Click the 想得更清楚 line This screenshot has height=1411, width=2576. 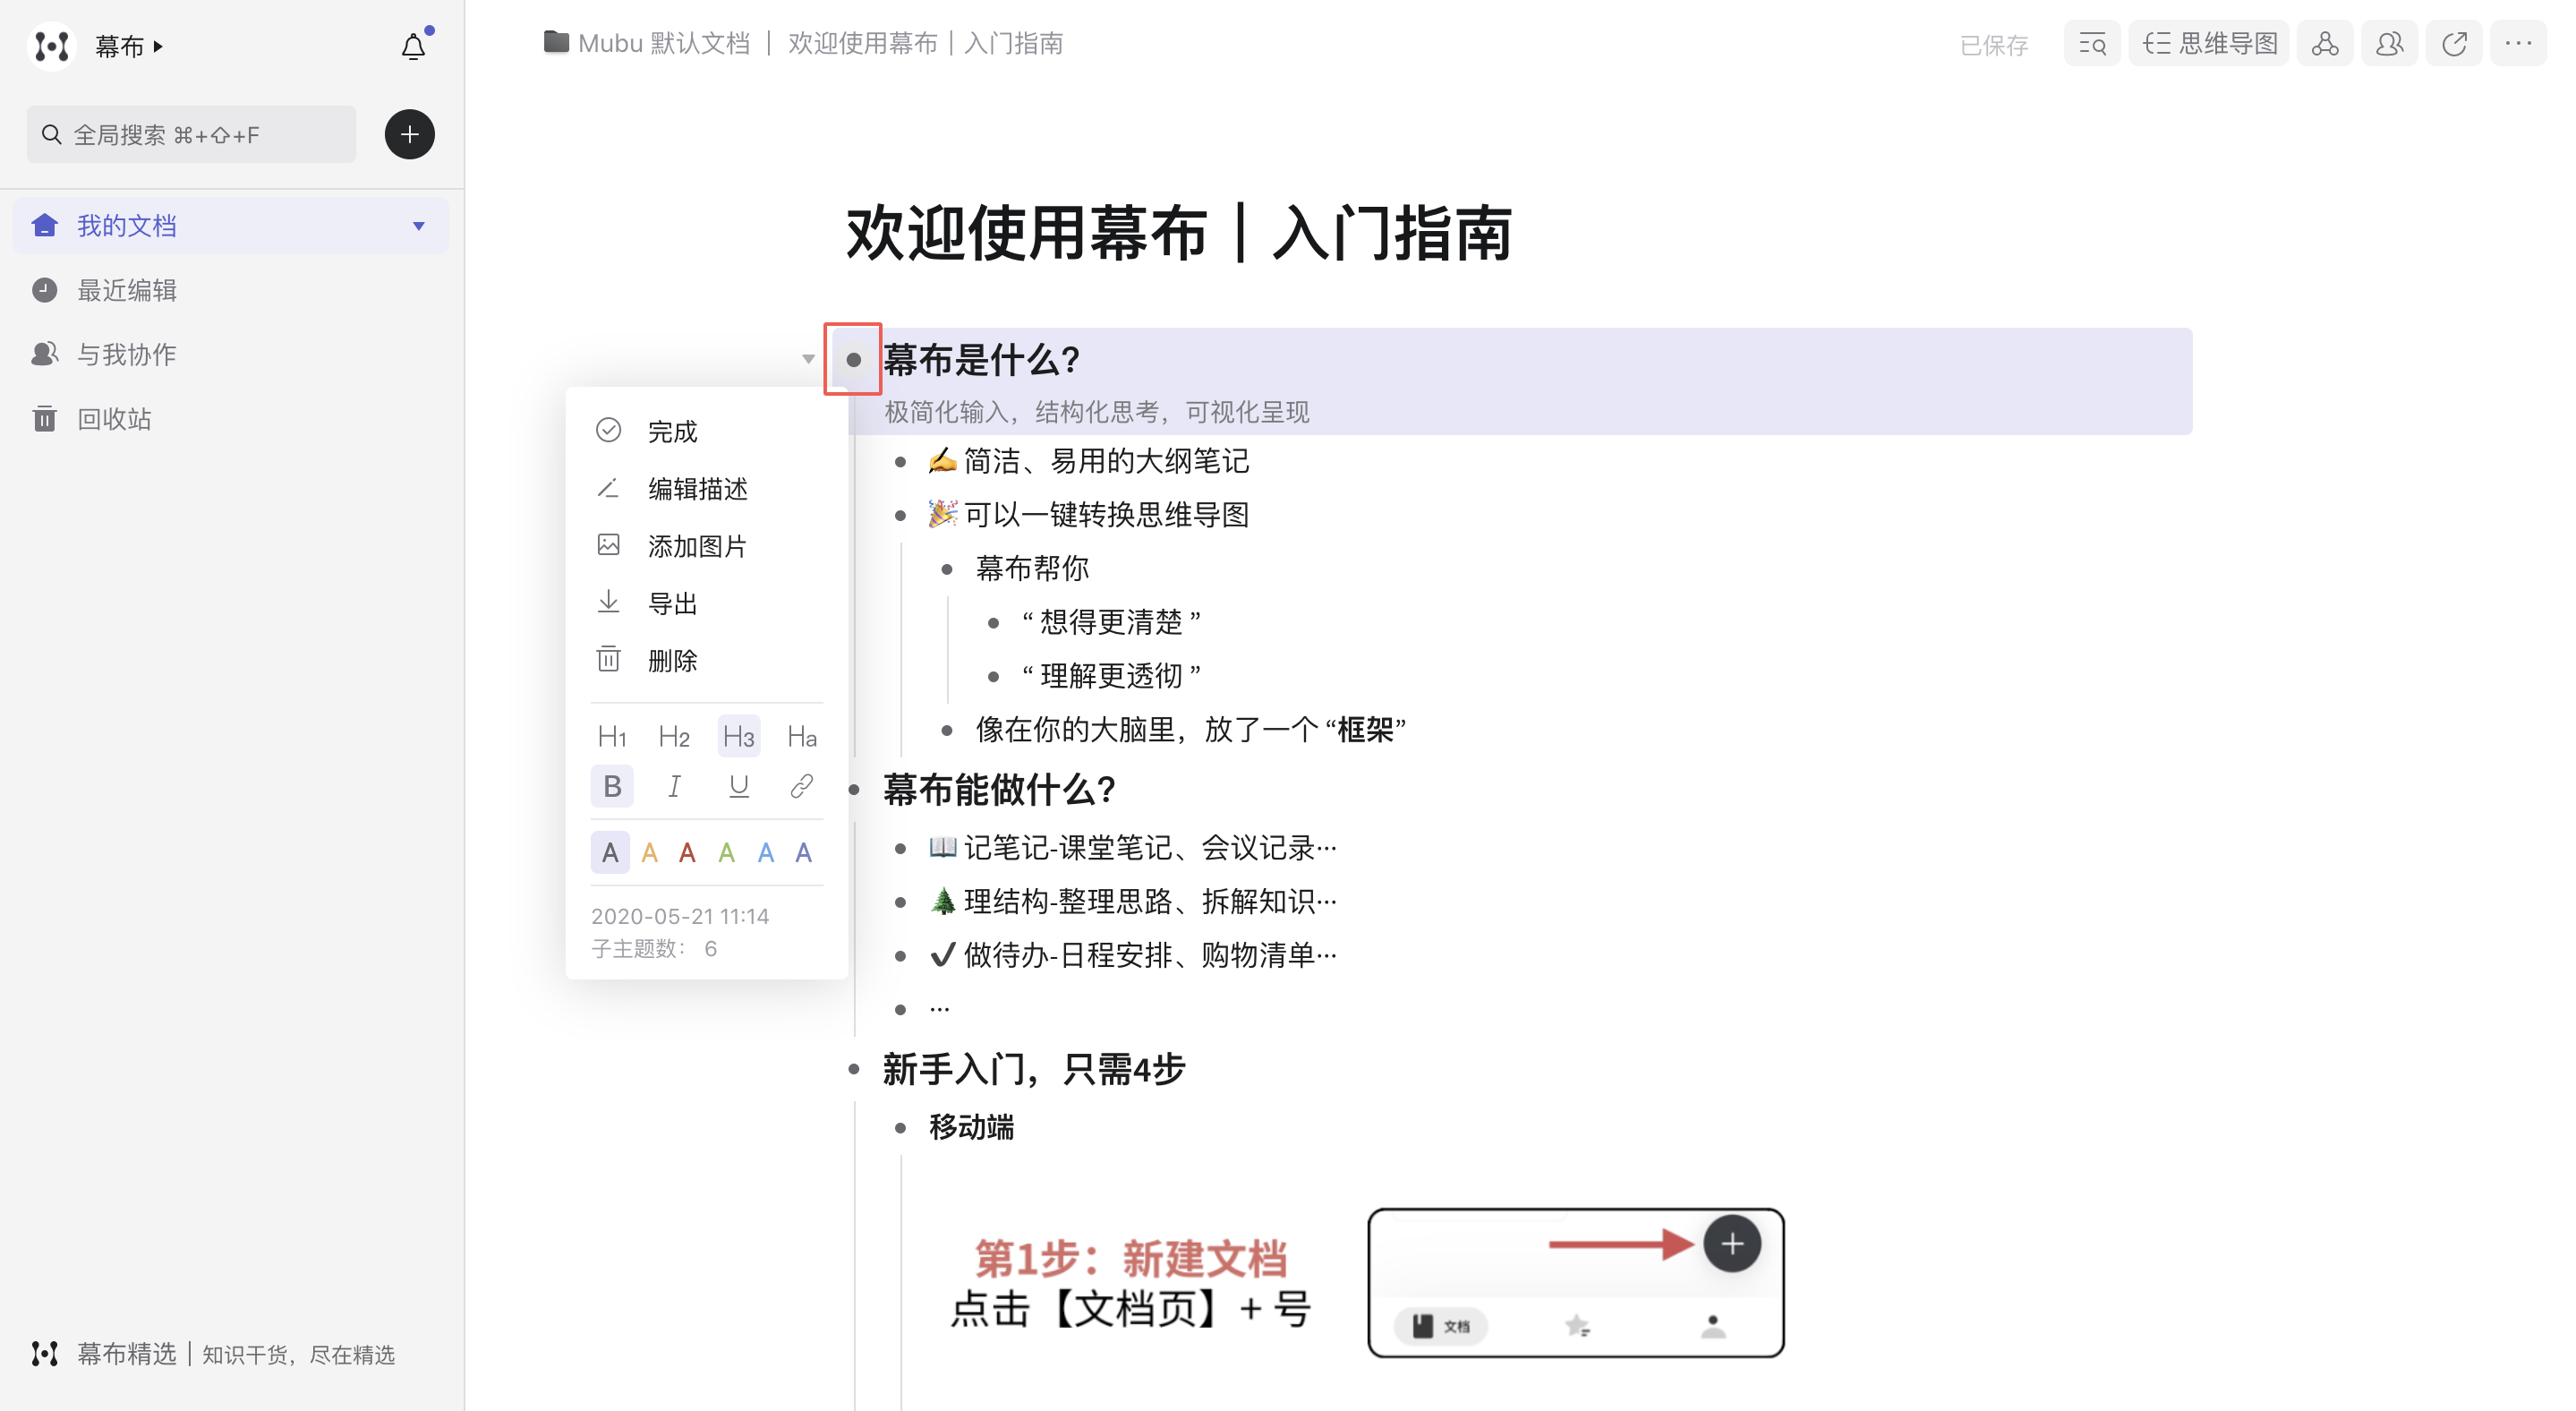pos(1111,622)
